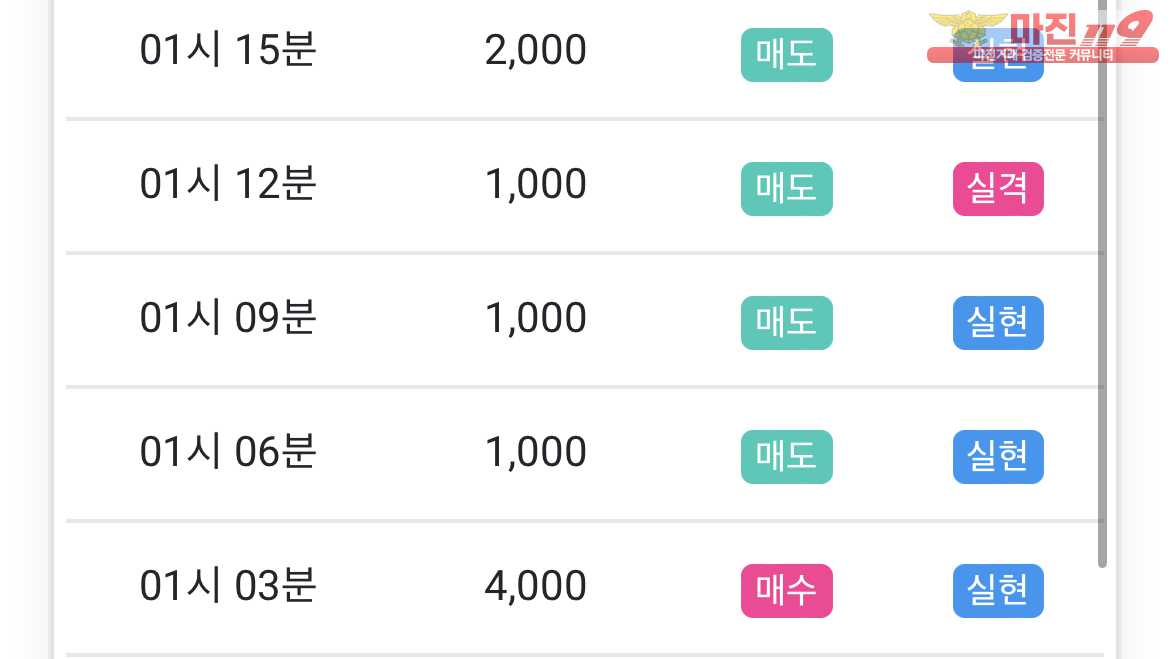
Task: Click the 매도 badge in 01시 15분 row
Action: tap(786, 54)
